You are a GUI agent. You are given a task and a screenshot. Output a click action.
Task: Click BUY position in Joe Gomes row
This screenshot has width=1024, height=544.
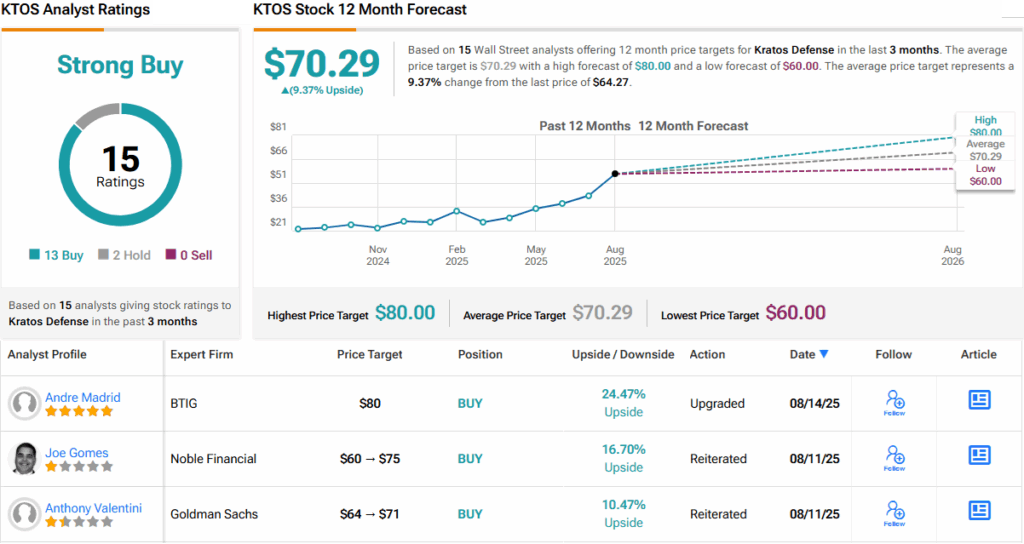tap(470, 458)
